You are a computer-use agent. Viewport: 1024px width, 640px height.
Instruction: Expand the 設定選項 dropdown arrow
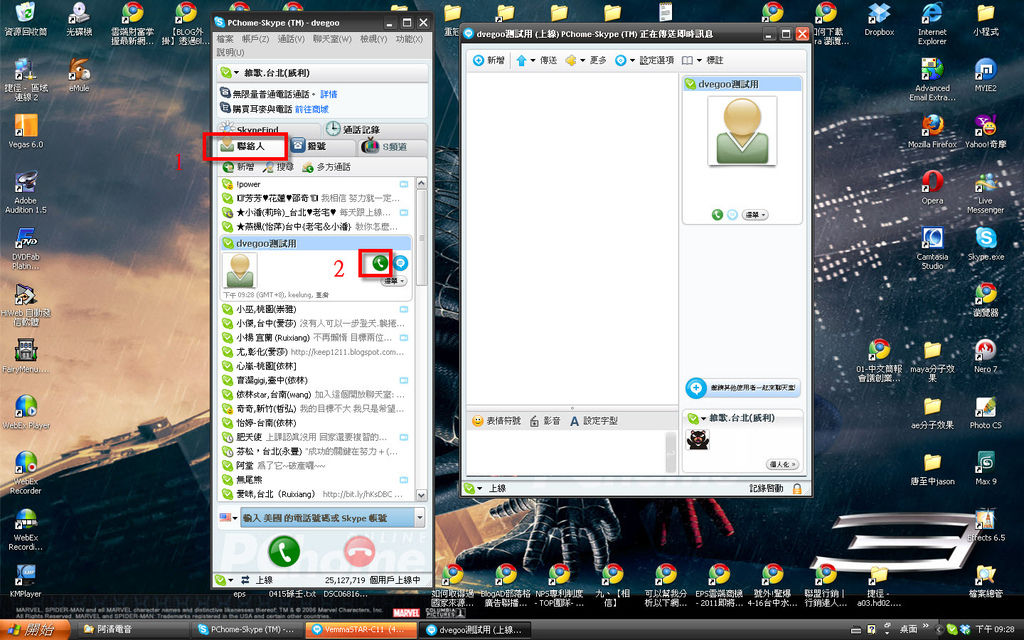click(632, 61)
